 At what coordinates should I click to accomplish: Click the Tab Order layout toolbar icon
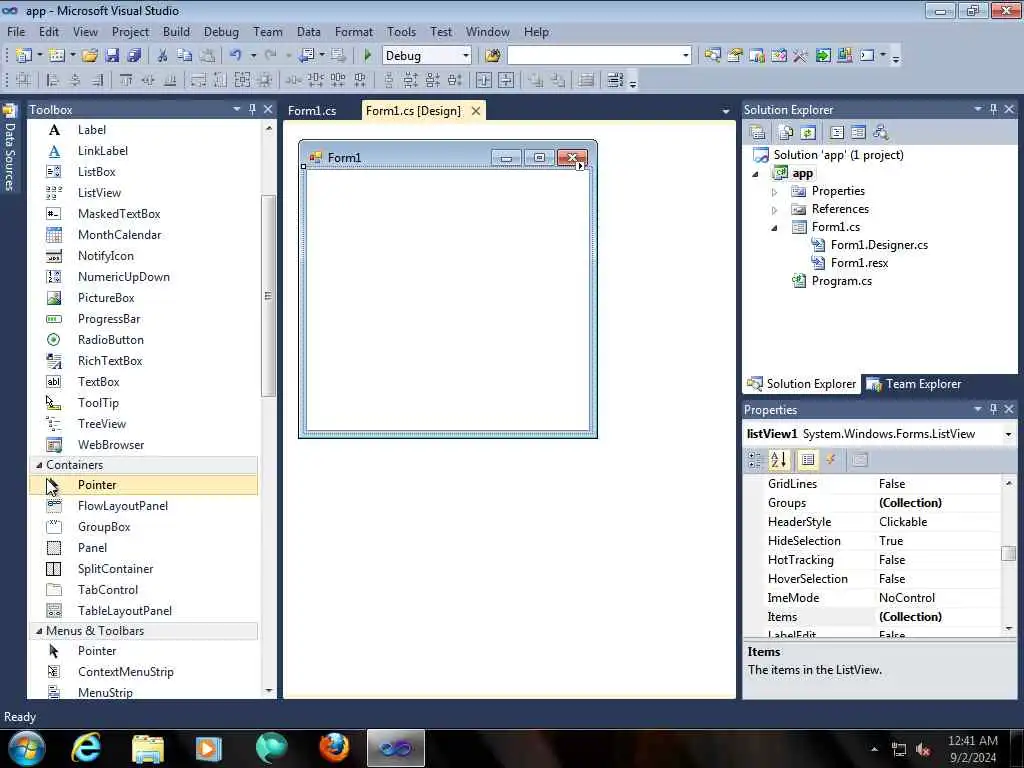615,80
